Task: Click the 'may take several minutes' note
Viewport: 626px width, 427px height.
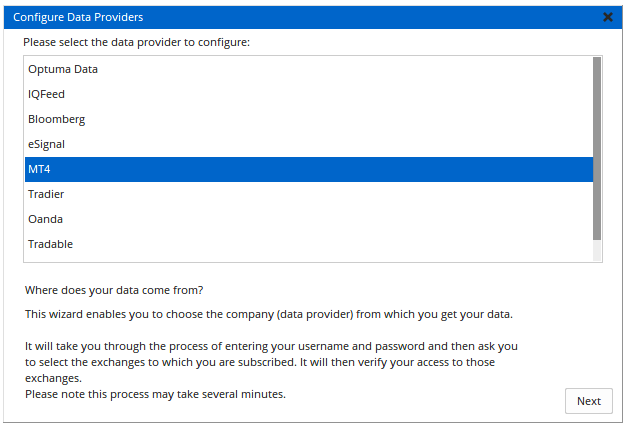Action: pos(155,394)
